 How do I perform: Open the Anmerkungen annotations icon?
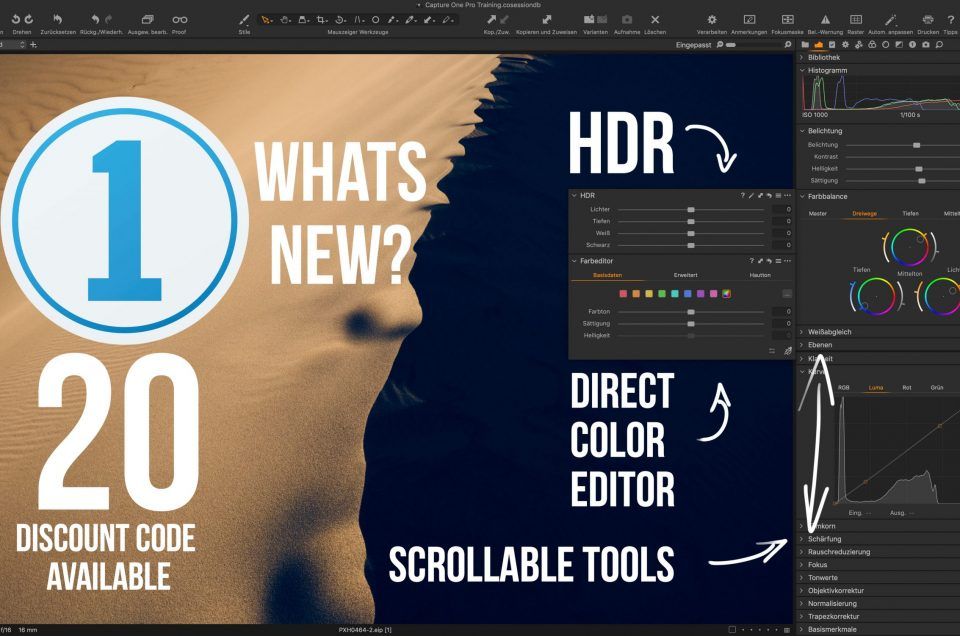click(x=749, y=20)
